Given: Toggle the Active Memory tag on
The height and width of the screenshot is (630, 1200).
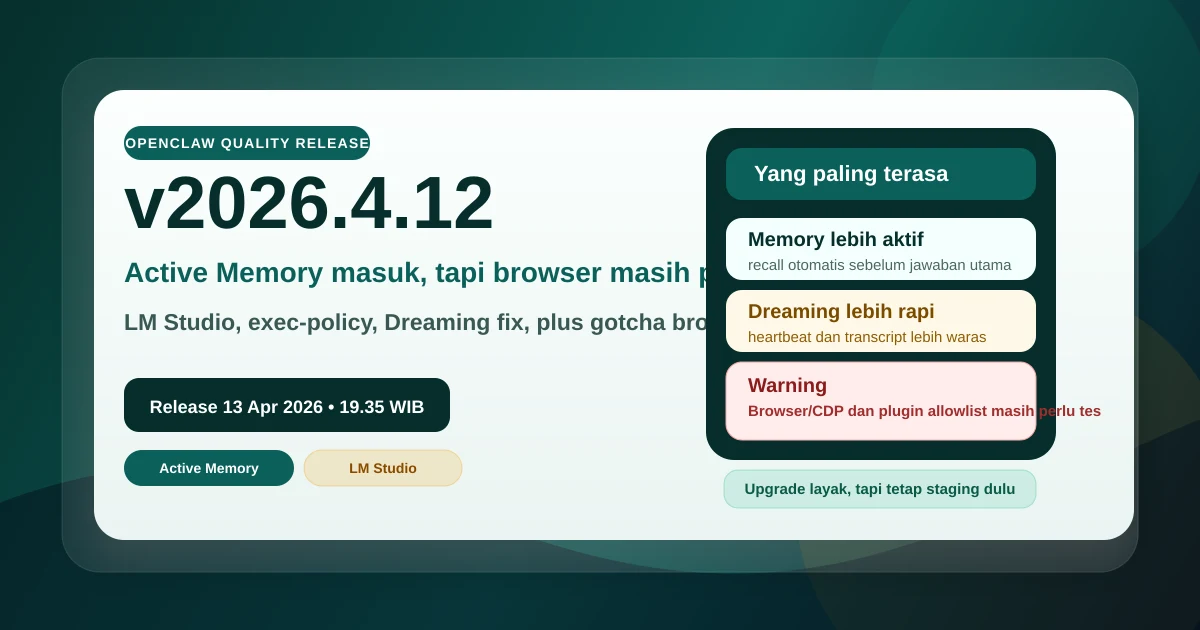Looking at the screenshot, I should 209,467.
